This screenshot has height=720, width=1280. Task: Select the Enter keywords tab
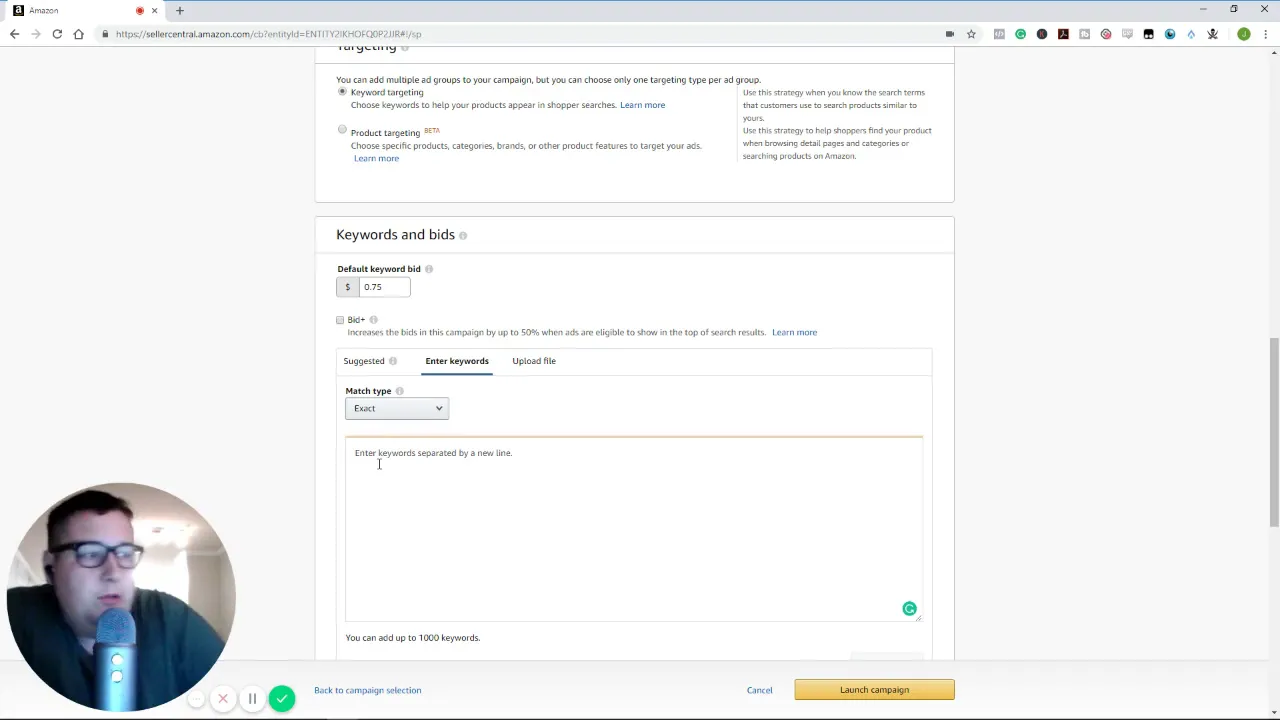tap(457, 361)
